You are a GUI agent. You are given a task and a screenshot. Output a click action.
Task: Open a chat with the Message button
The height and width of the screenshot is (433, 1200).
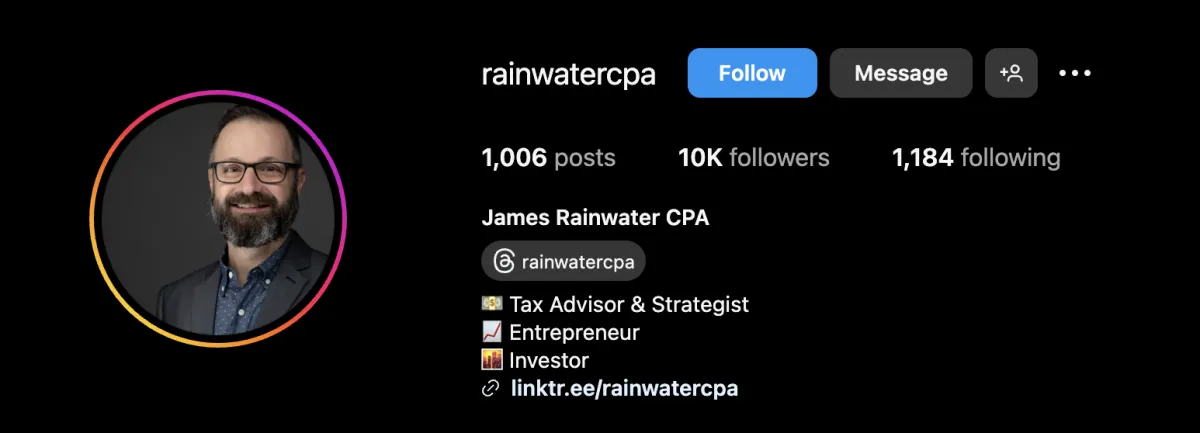(x=901, y=73)
